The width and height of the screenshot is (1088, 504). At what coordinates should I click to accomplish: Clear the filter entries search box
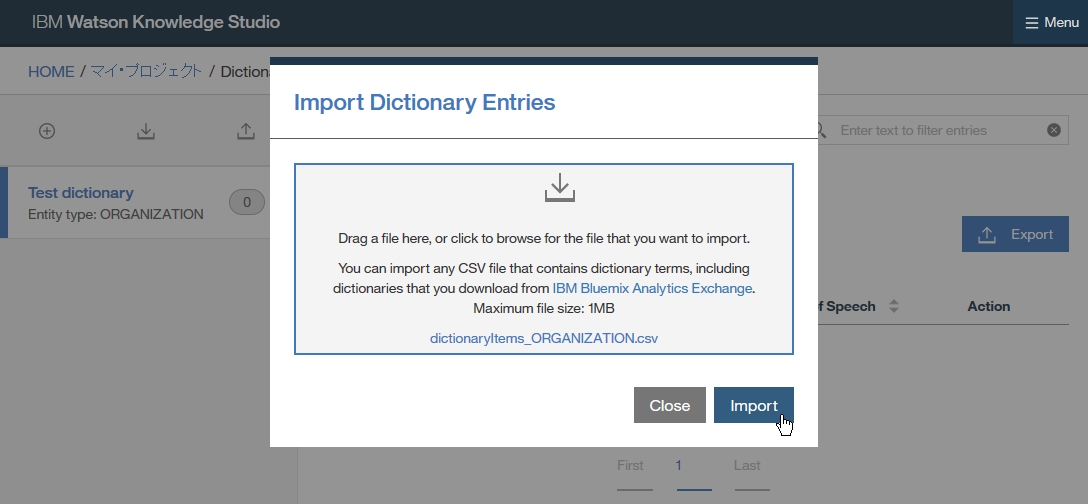point(1053,130)
